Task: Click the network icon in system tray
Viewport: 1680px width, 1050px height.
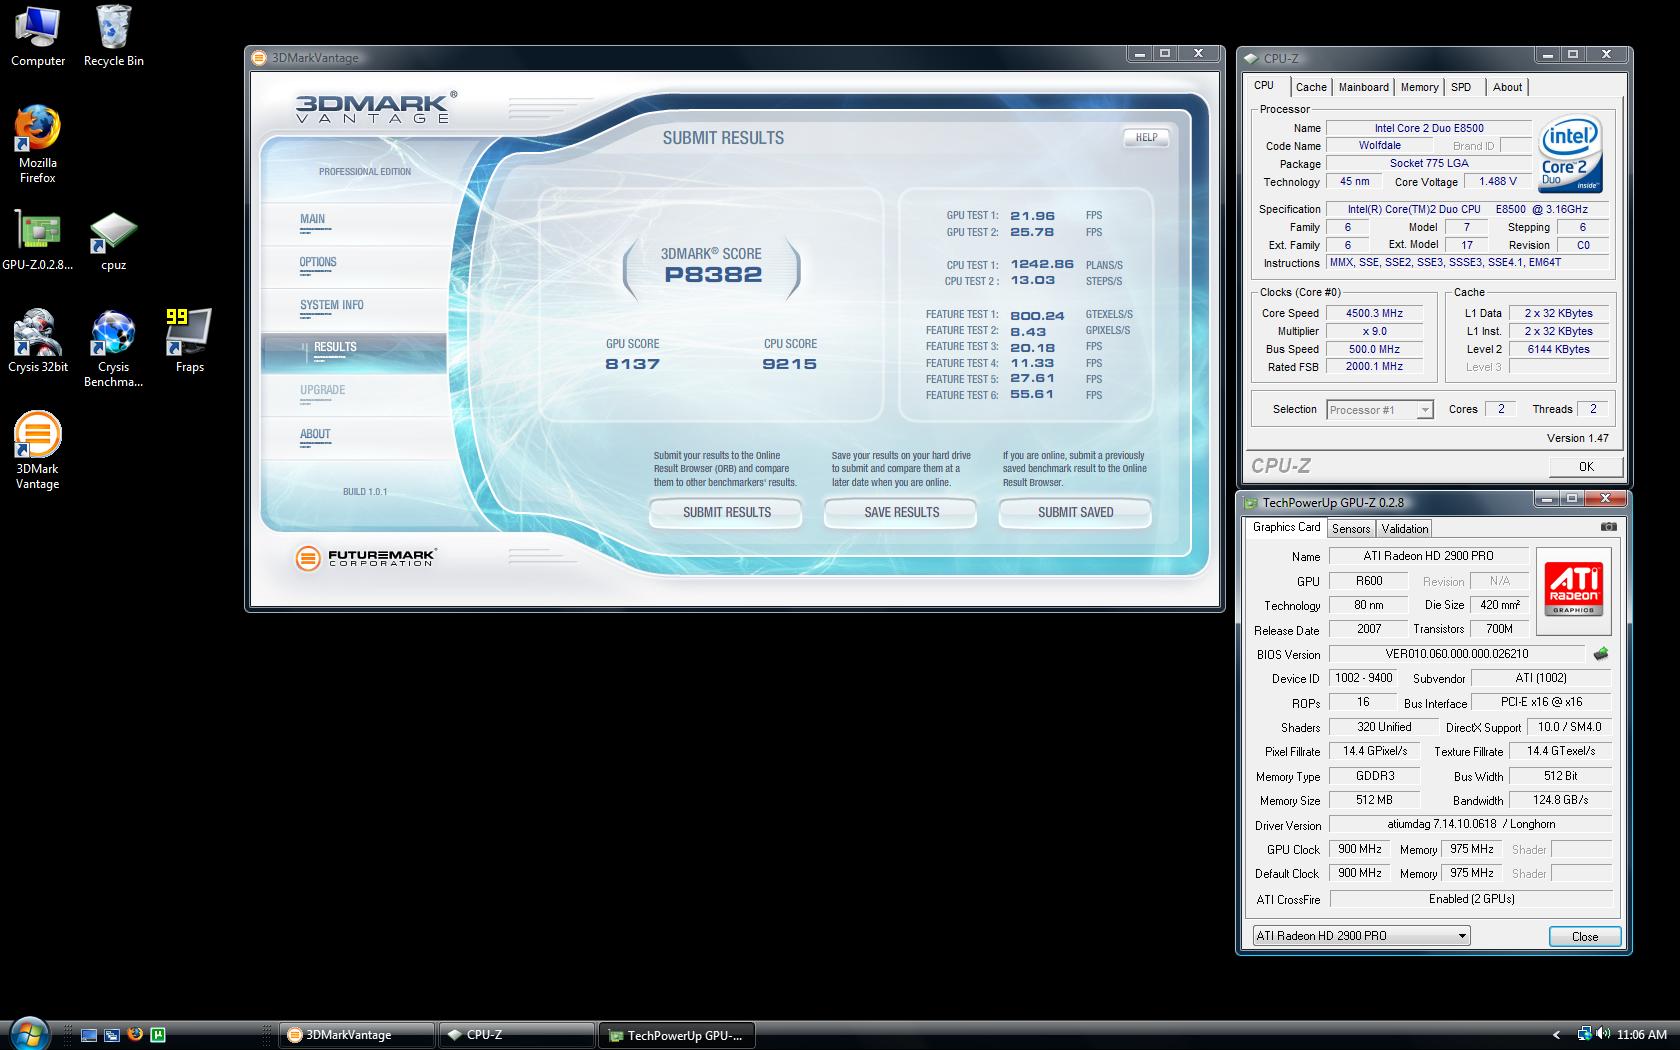Action: point(1584,1035)
